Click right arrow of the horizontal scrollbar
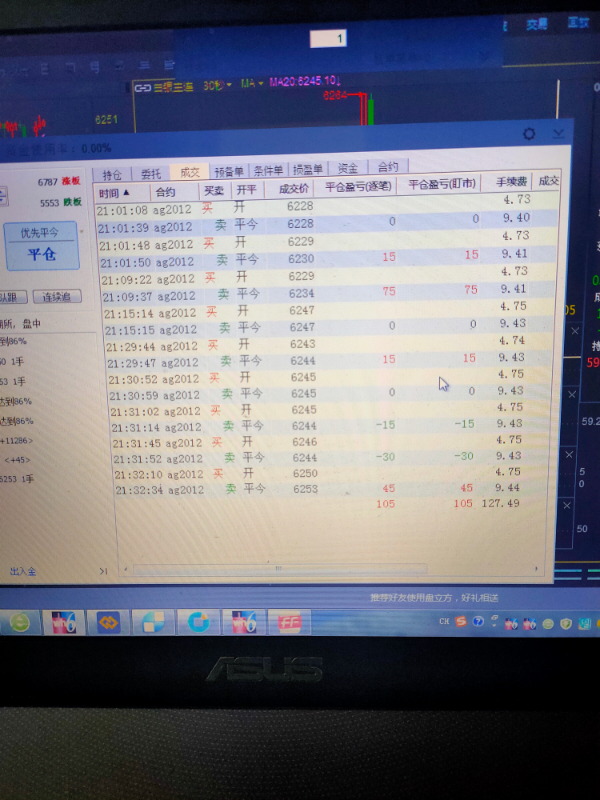Screen dimensions: 600x800 536,568
